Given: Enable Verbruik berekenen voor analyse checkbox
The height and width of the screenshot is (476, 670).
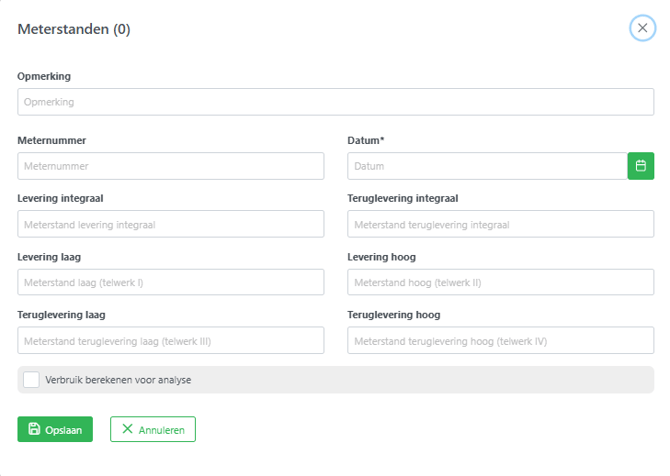Looking at the screenshot, I should tap(31, 380).
